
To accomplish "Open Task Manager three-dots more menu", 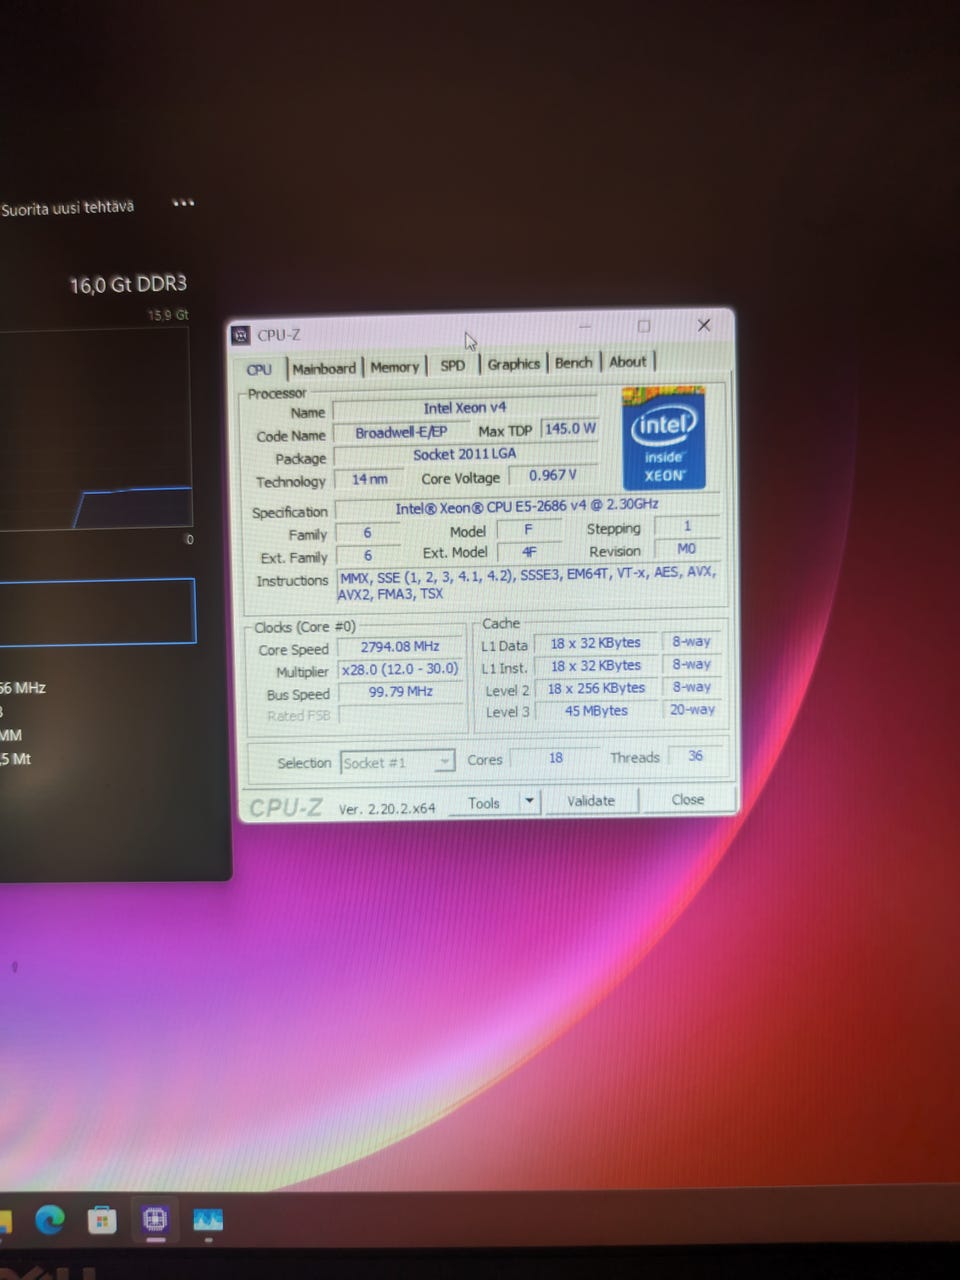I will 183,203.
